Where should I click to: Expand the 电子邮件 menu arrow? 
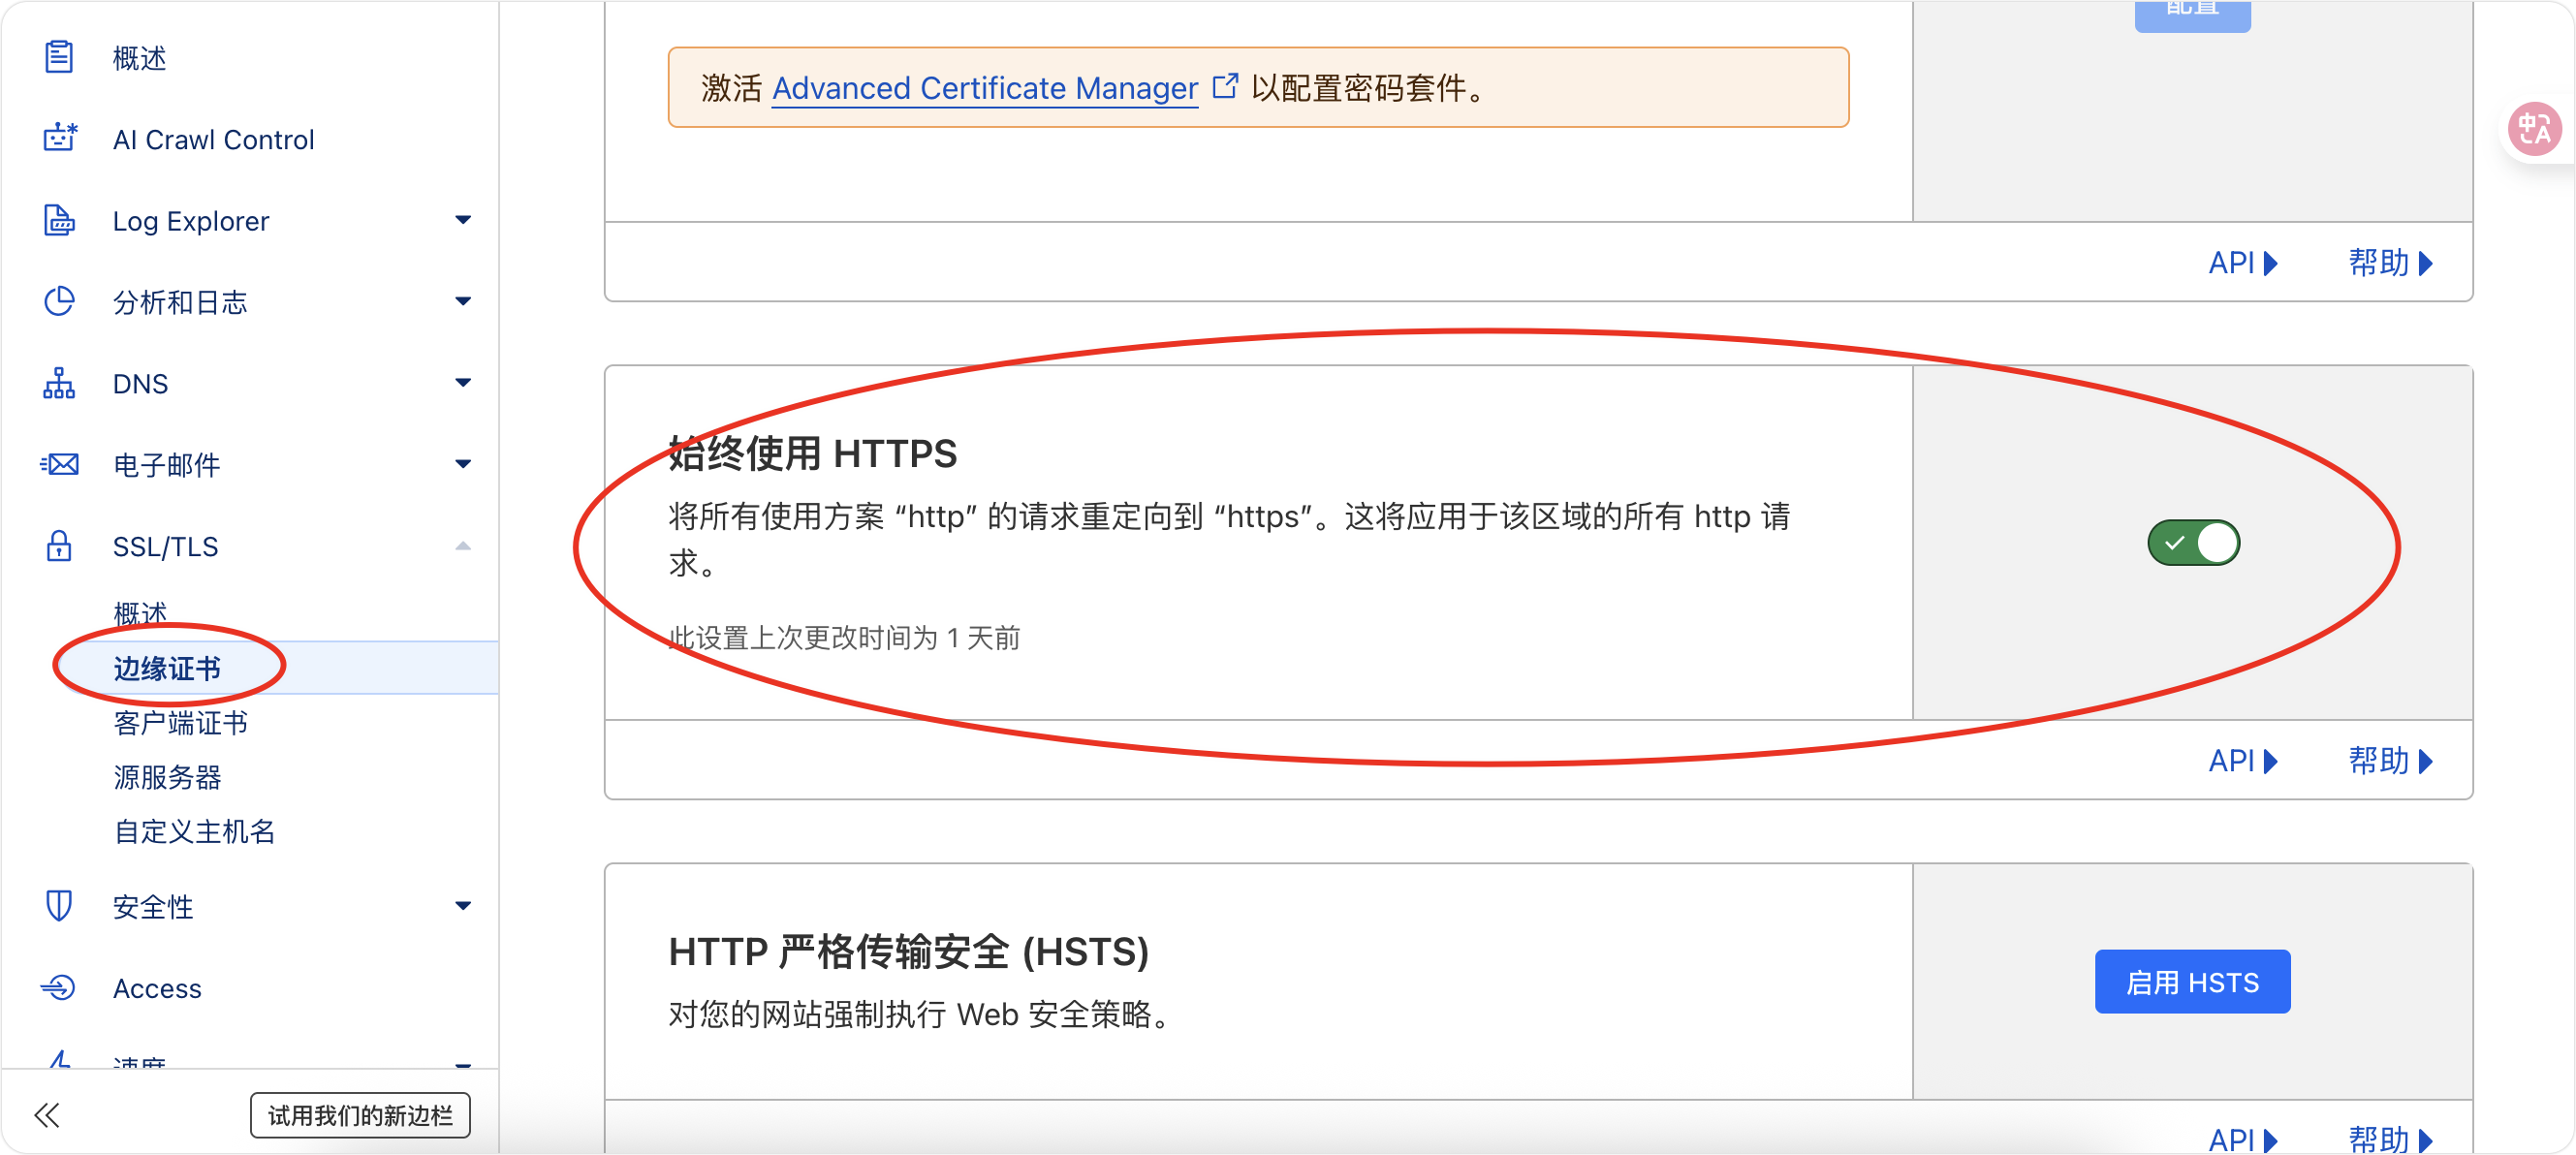463,464
